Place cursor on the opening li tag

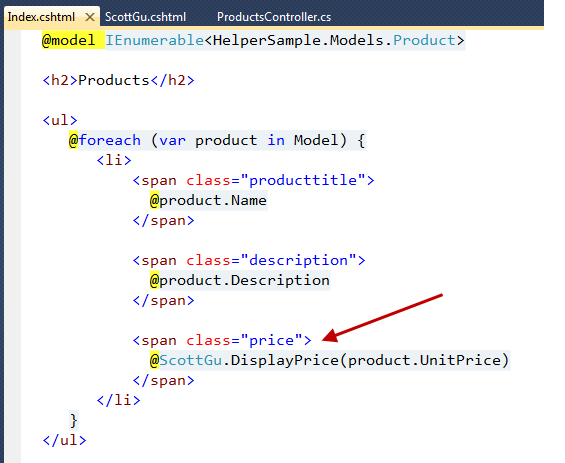pos(114,160)
